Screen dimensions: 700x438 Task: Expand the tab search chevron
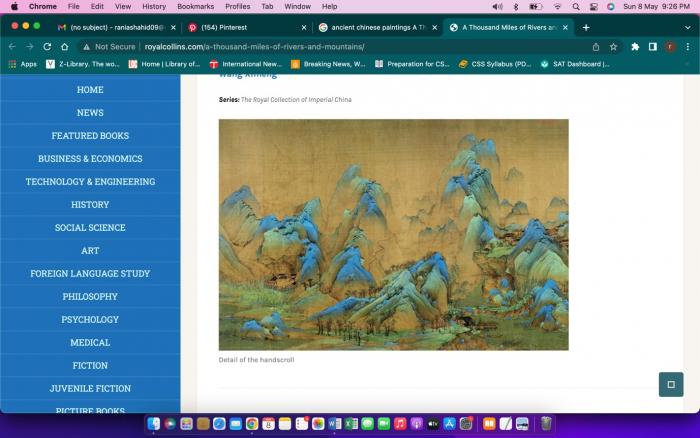[688, 28]
